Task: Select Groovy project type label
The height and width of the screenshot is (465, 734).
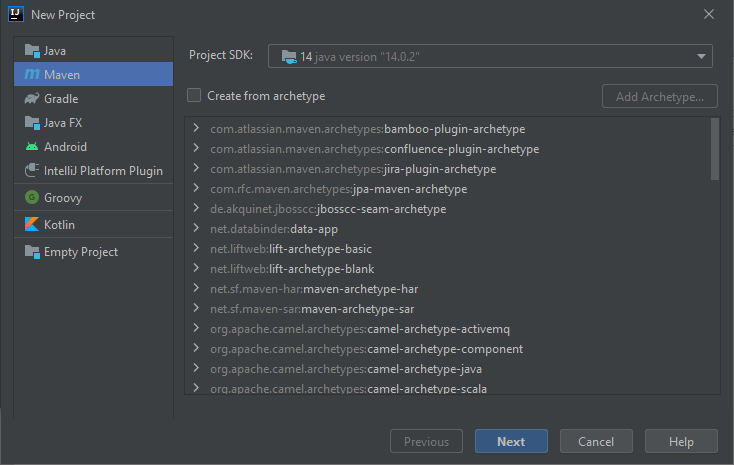Action: (x=63, y=198)
